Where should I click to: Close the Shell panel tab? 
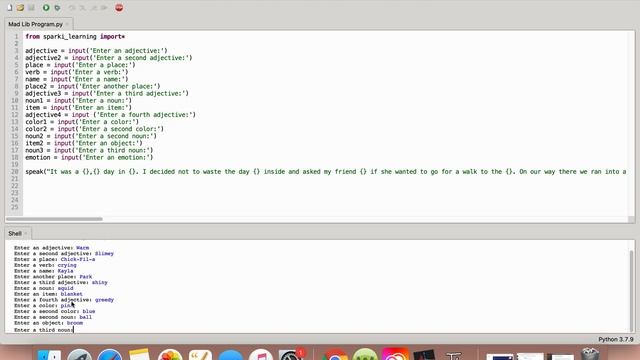[x=26, y=233]
